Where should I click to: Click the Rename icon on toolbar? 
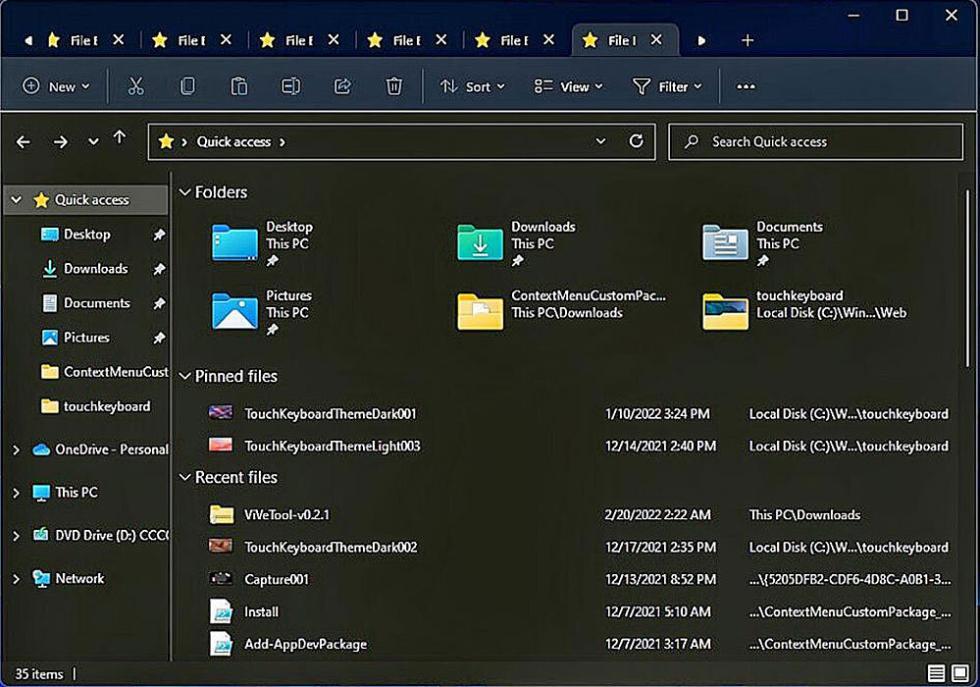click(x=291, y=86)
